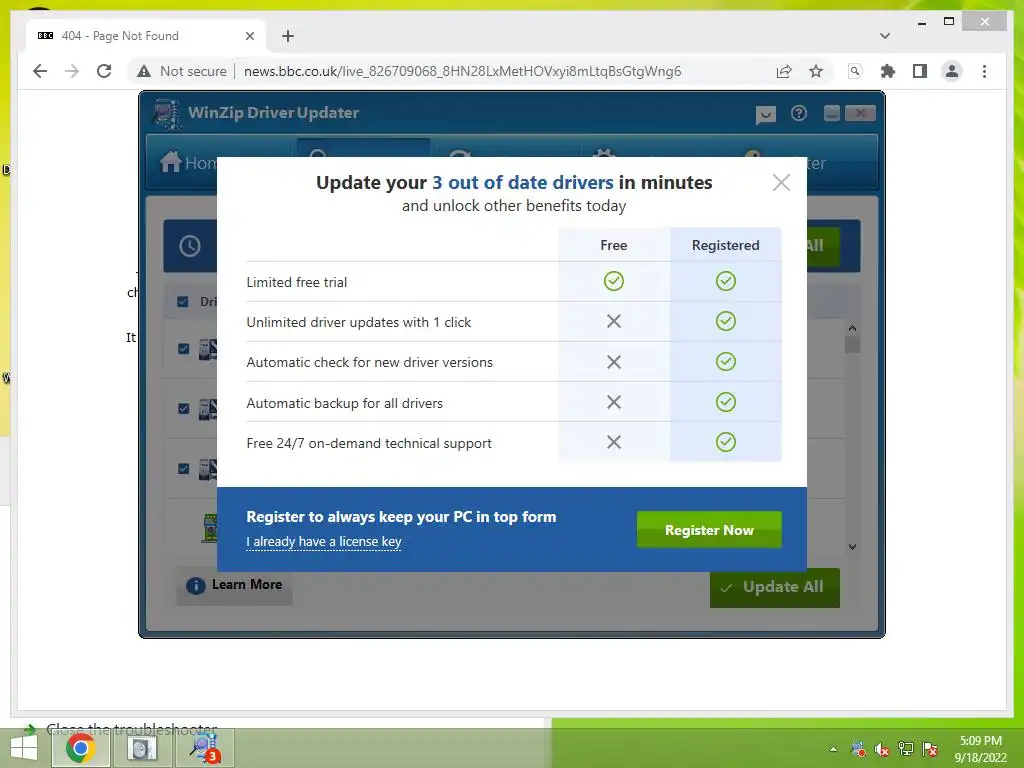Viewport: 1024px width, 768px height.
Task: Click the driver icon in the second list row
Action: [208, 409]
